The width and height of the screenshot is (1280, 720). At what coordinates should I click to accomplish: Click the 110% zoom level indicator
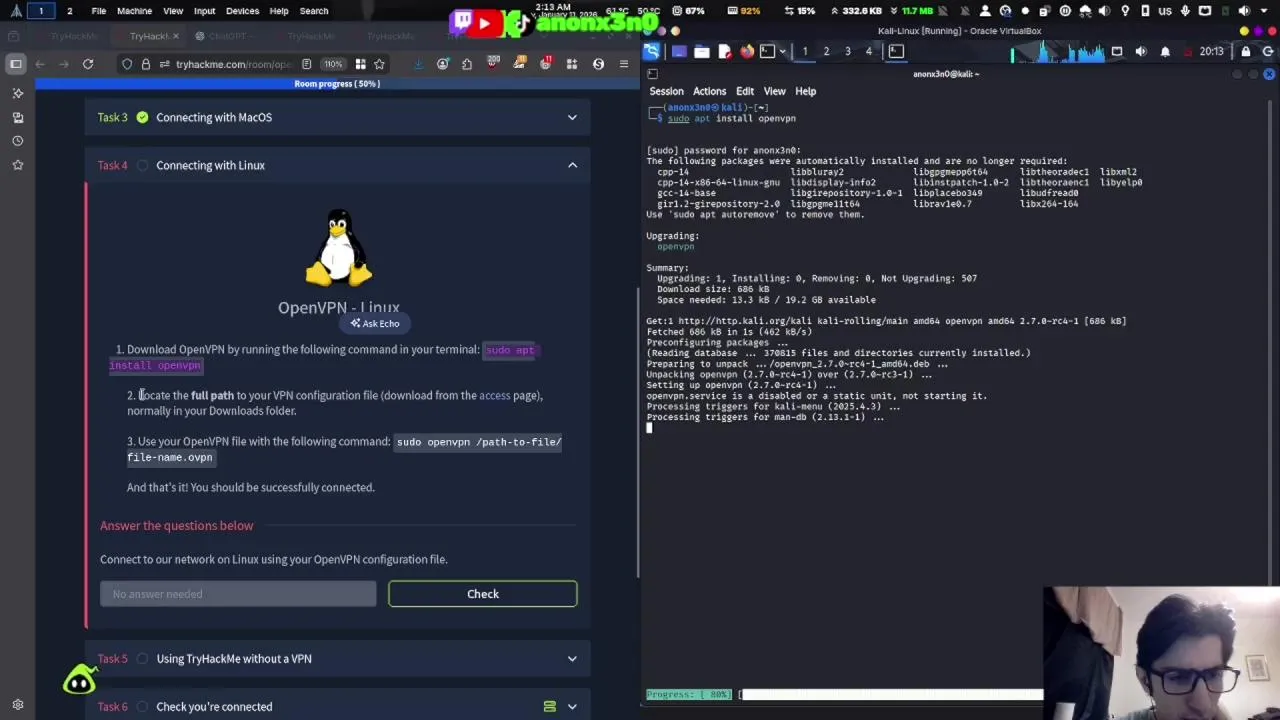point(333,64)
